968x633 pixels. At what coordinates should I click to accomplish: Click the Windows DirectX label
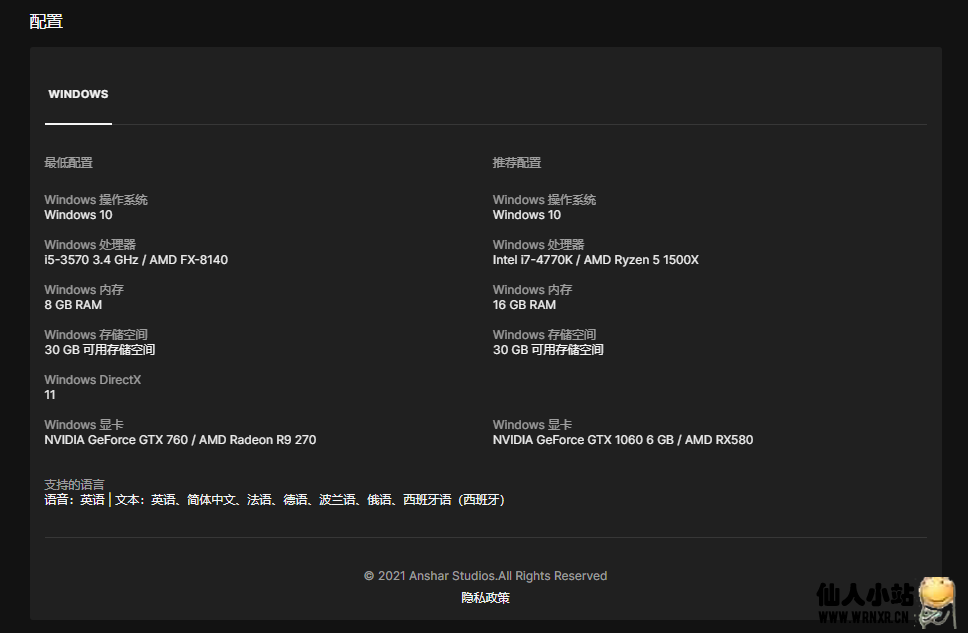pos(93,380)
